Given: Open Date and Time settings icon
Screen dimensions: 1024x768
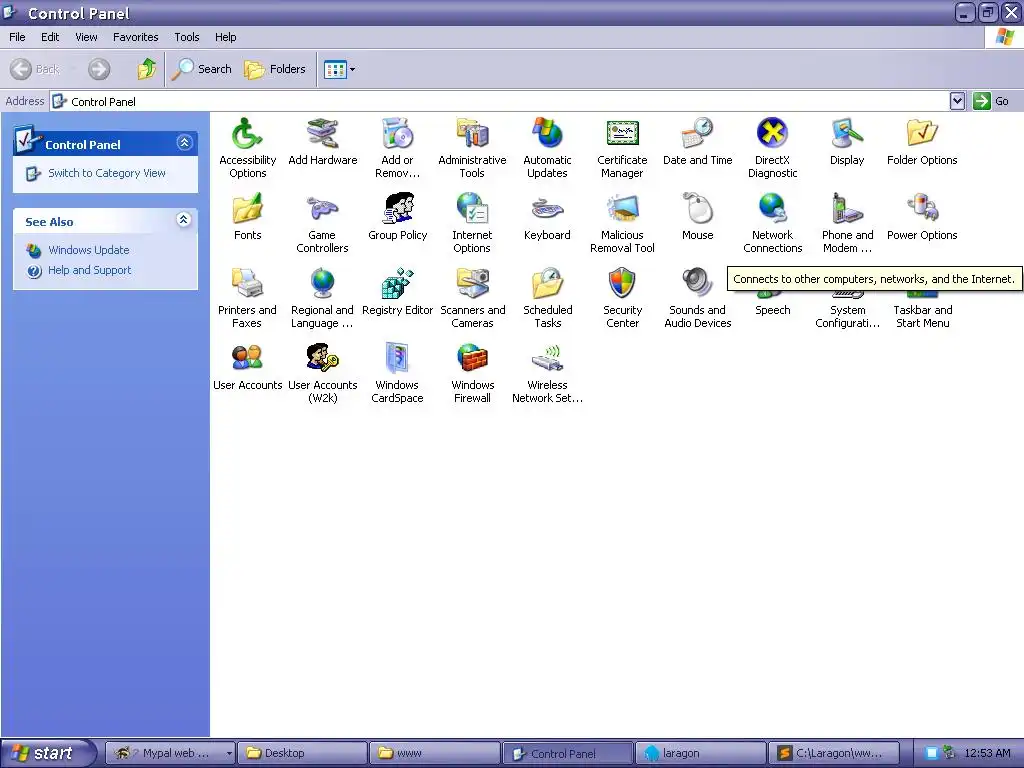Looking at the screenshot, I should pos(697,134).
